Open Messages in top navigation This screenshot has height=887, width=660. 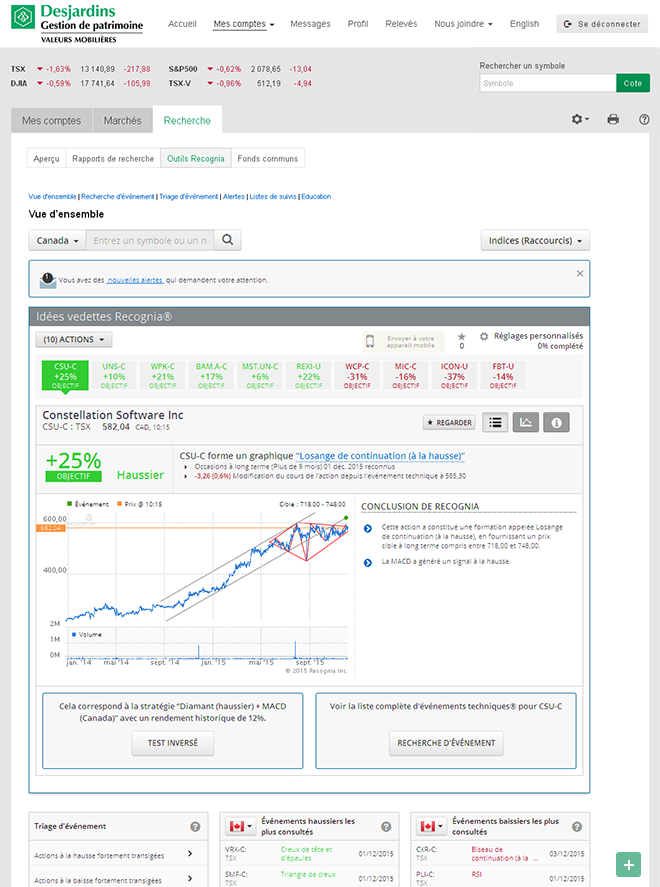[310, 24]
